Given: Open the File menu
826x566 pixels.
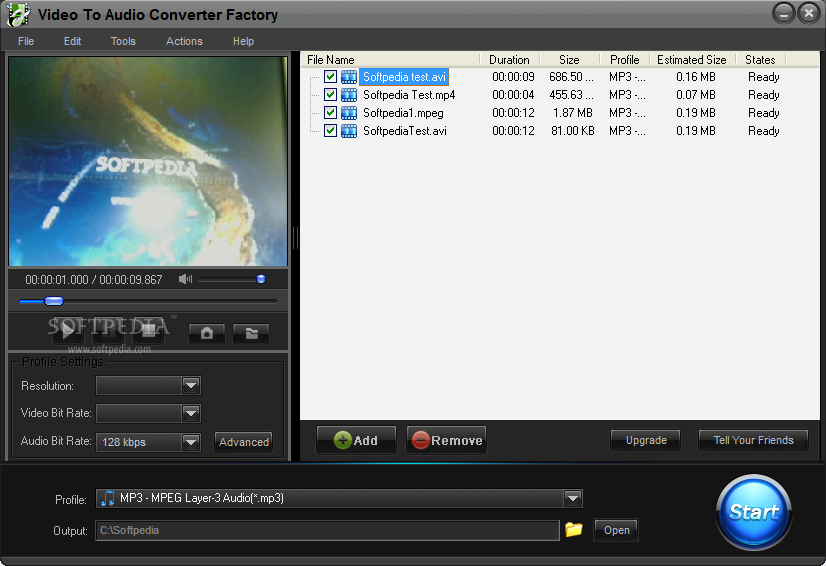Looking at the screenshot, I should tap(26, 41).
